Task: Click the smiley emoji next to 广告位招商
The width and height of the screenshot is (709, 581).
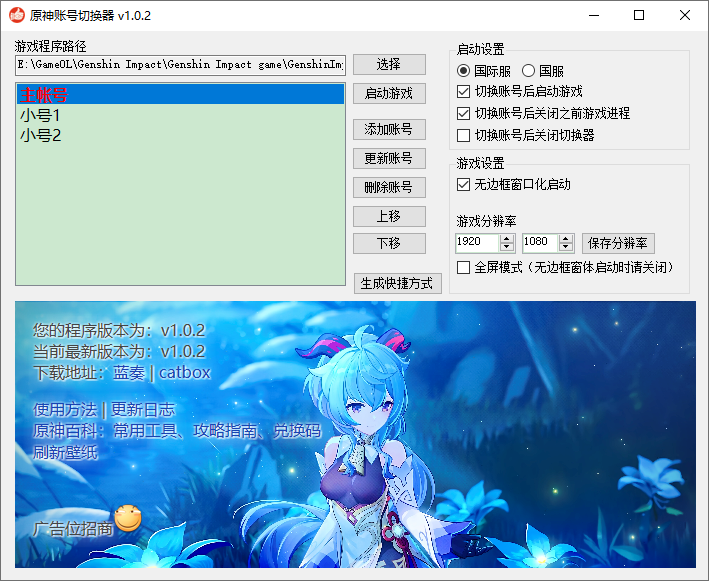Action: (128, 519)
